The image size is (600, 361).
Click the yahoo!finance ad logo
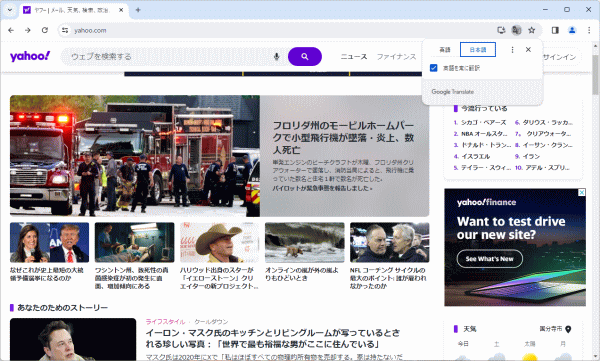click(486, 202)
